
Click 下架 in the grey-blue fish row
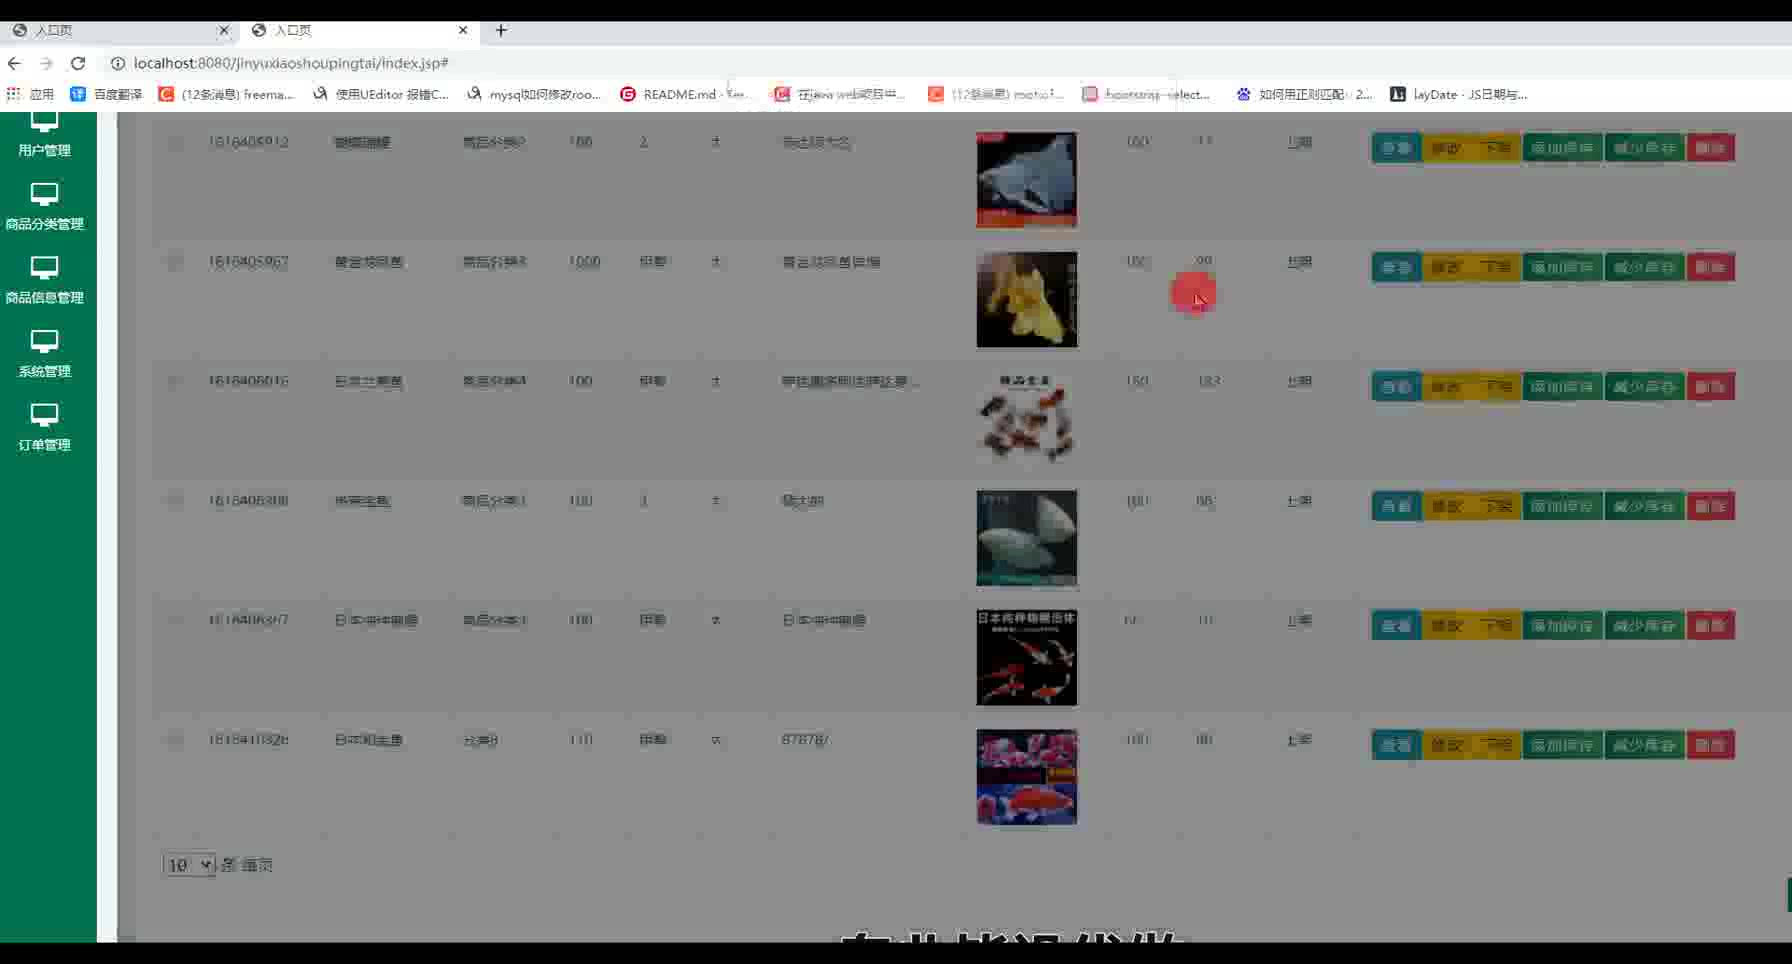(x=1496, y=148)
